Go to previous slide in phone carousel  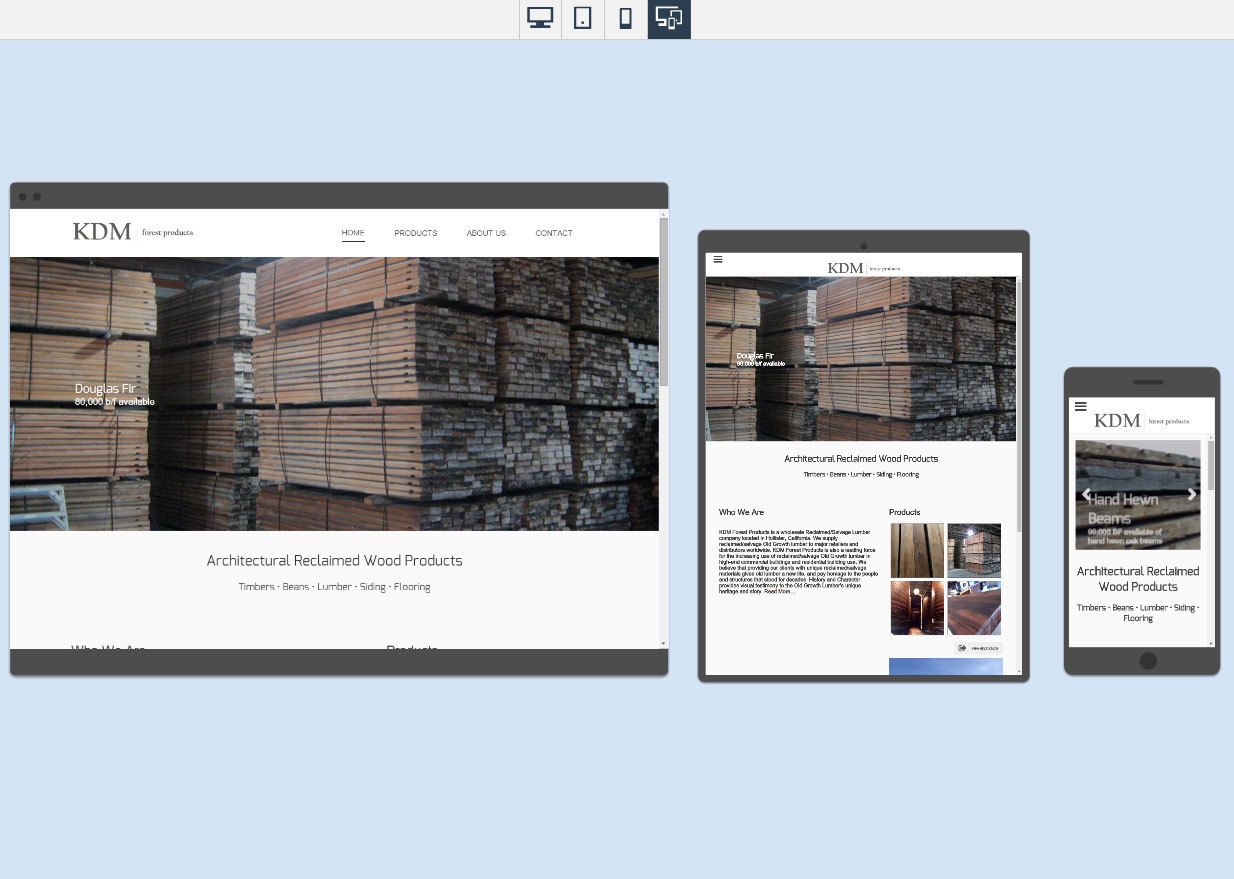coord(1086,495)
